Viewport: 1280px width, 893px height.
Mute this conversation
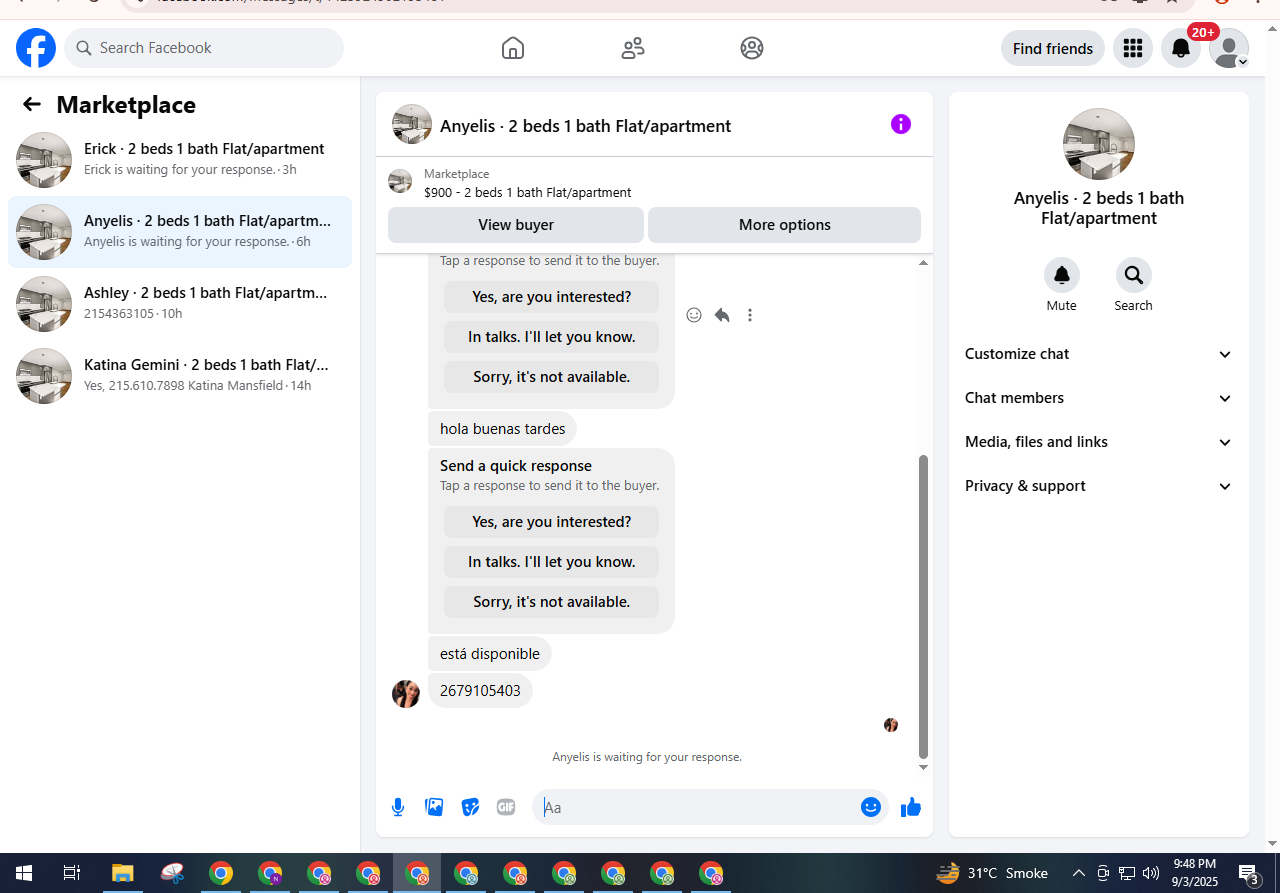[1062, 275]
